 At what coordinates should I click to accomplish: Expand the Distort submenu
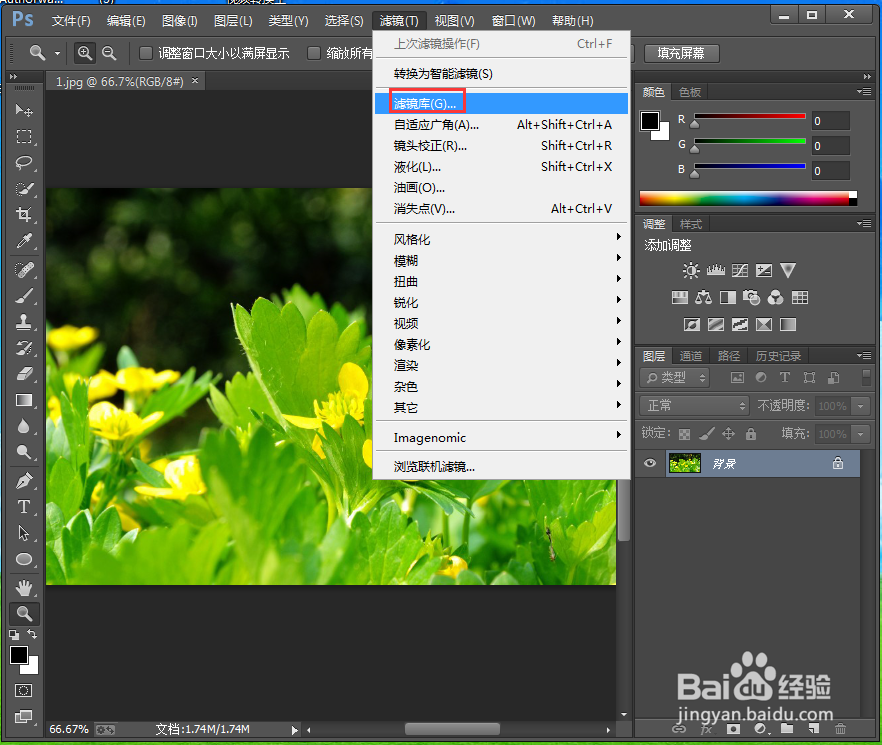click(501, 281)
